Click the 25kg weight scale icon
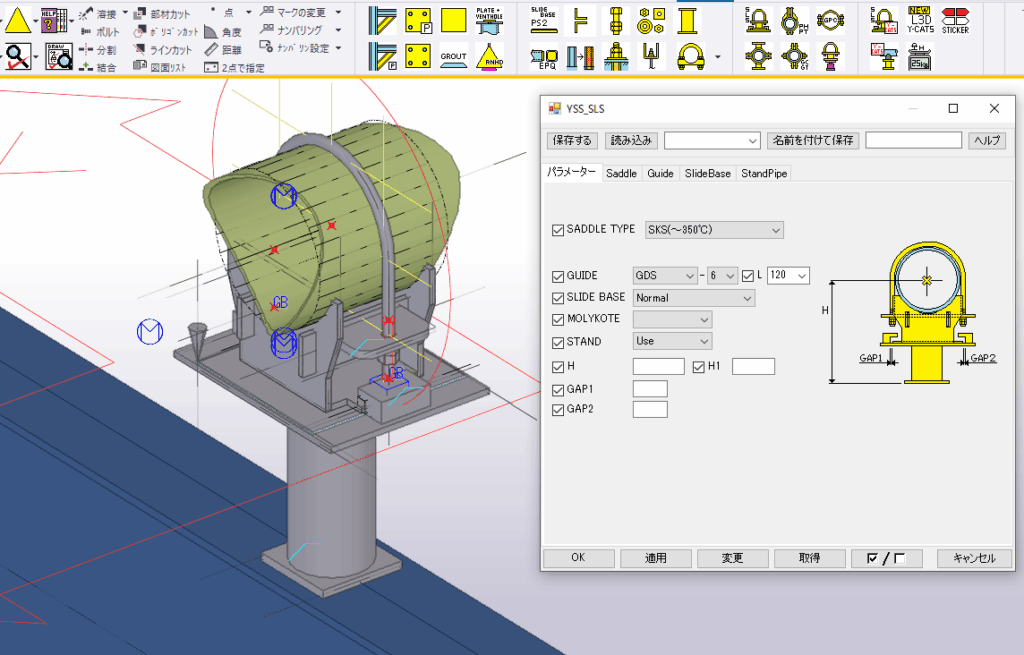Viewport: 1024px width, 655px height. pos(919,56)
